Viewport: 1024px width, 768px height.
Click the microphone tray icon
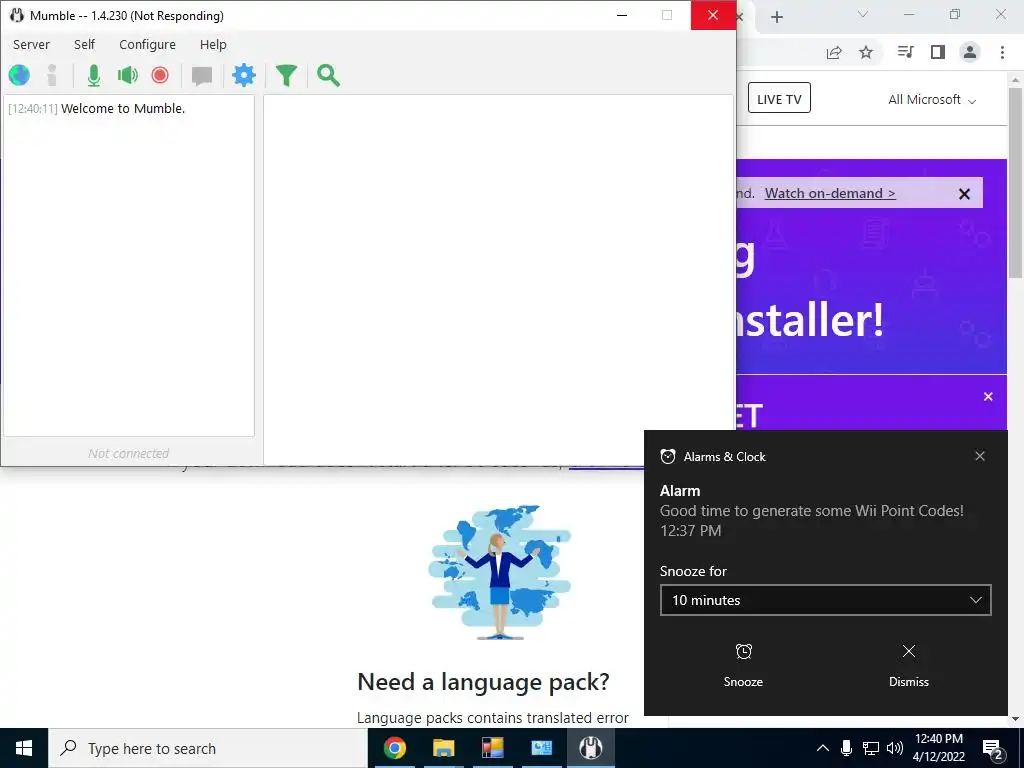tap(846, 748)
